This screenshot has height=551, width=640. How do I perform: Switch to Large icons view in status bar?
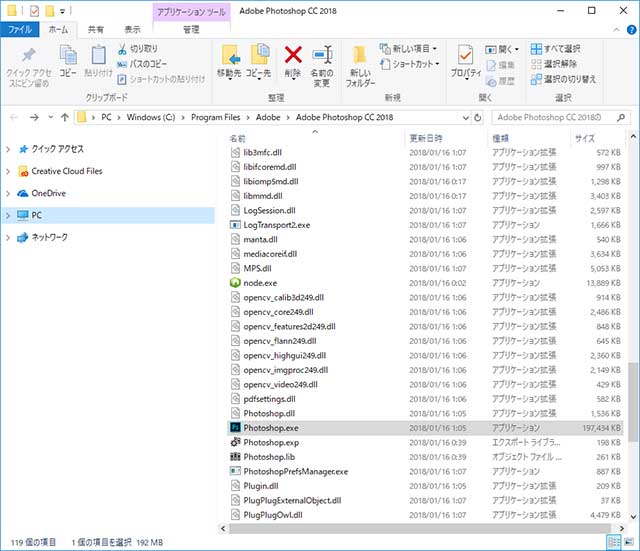click(x=628, y=542)
